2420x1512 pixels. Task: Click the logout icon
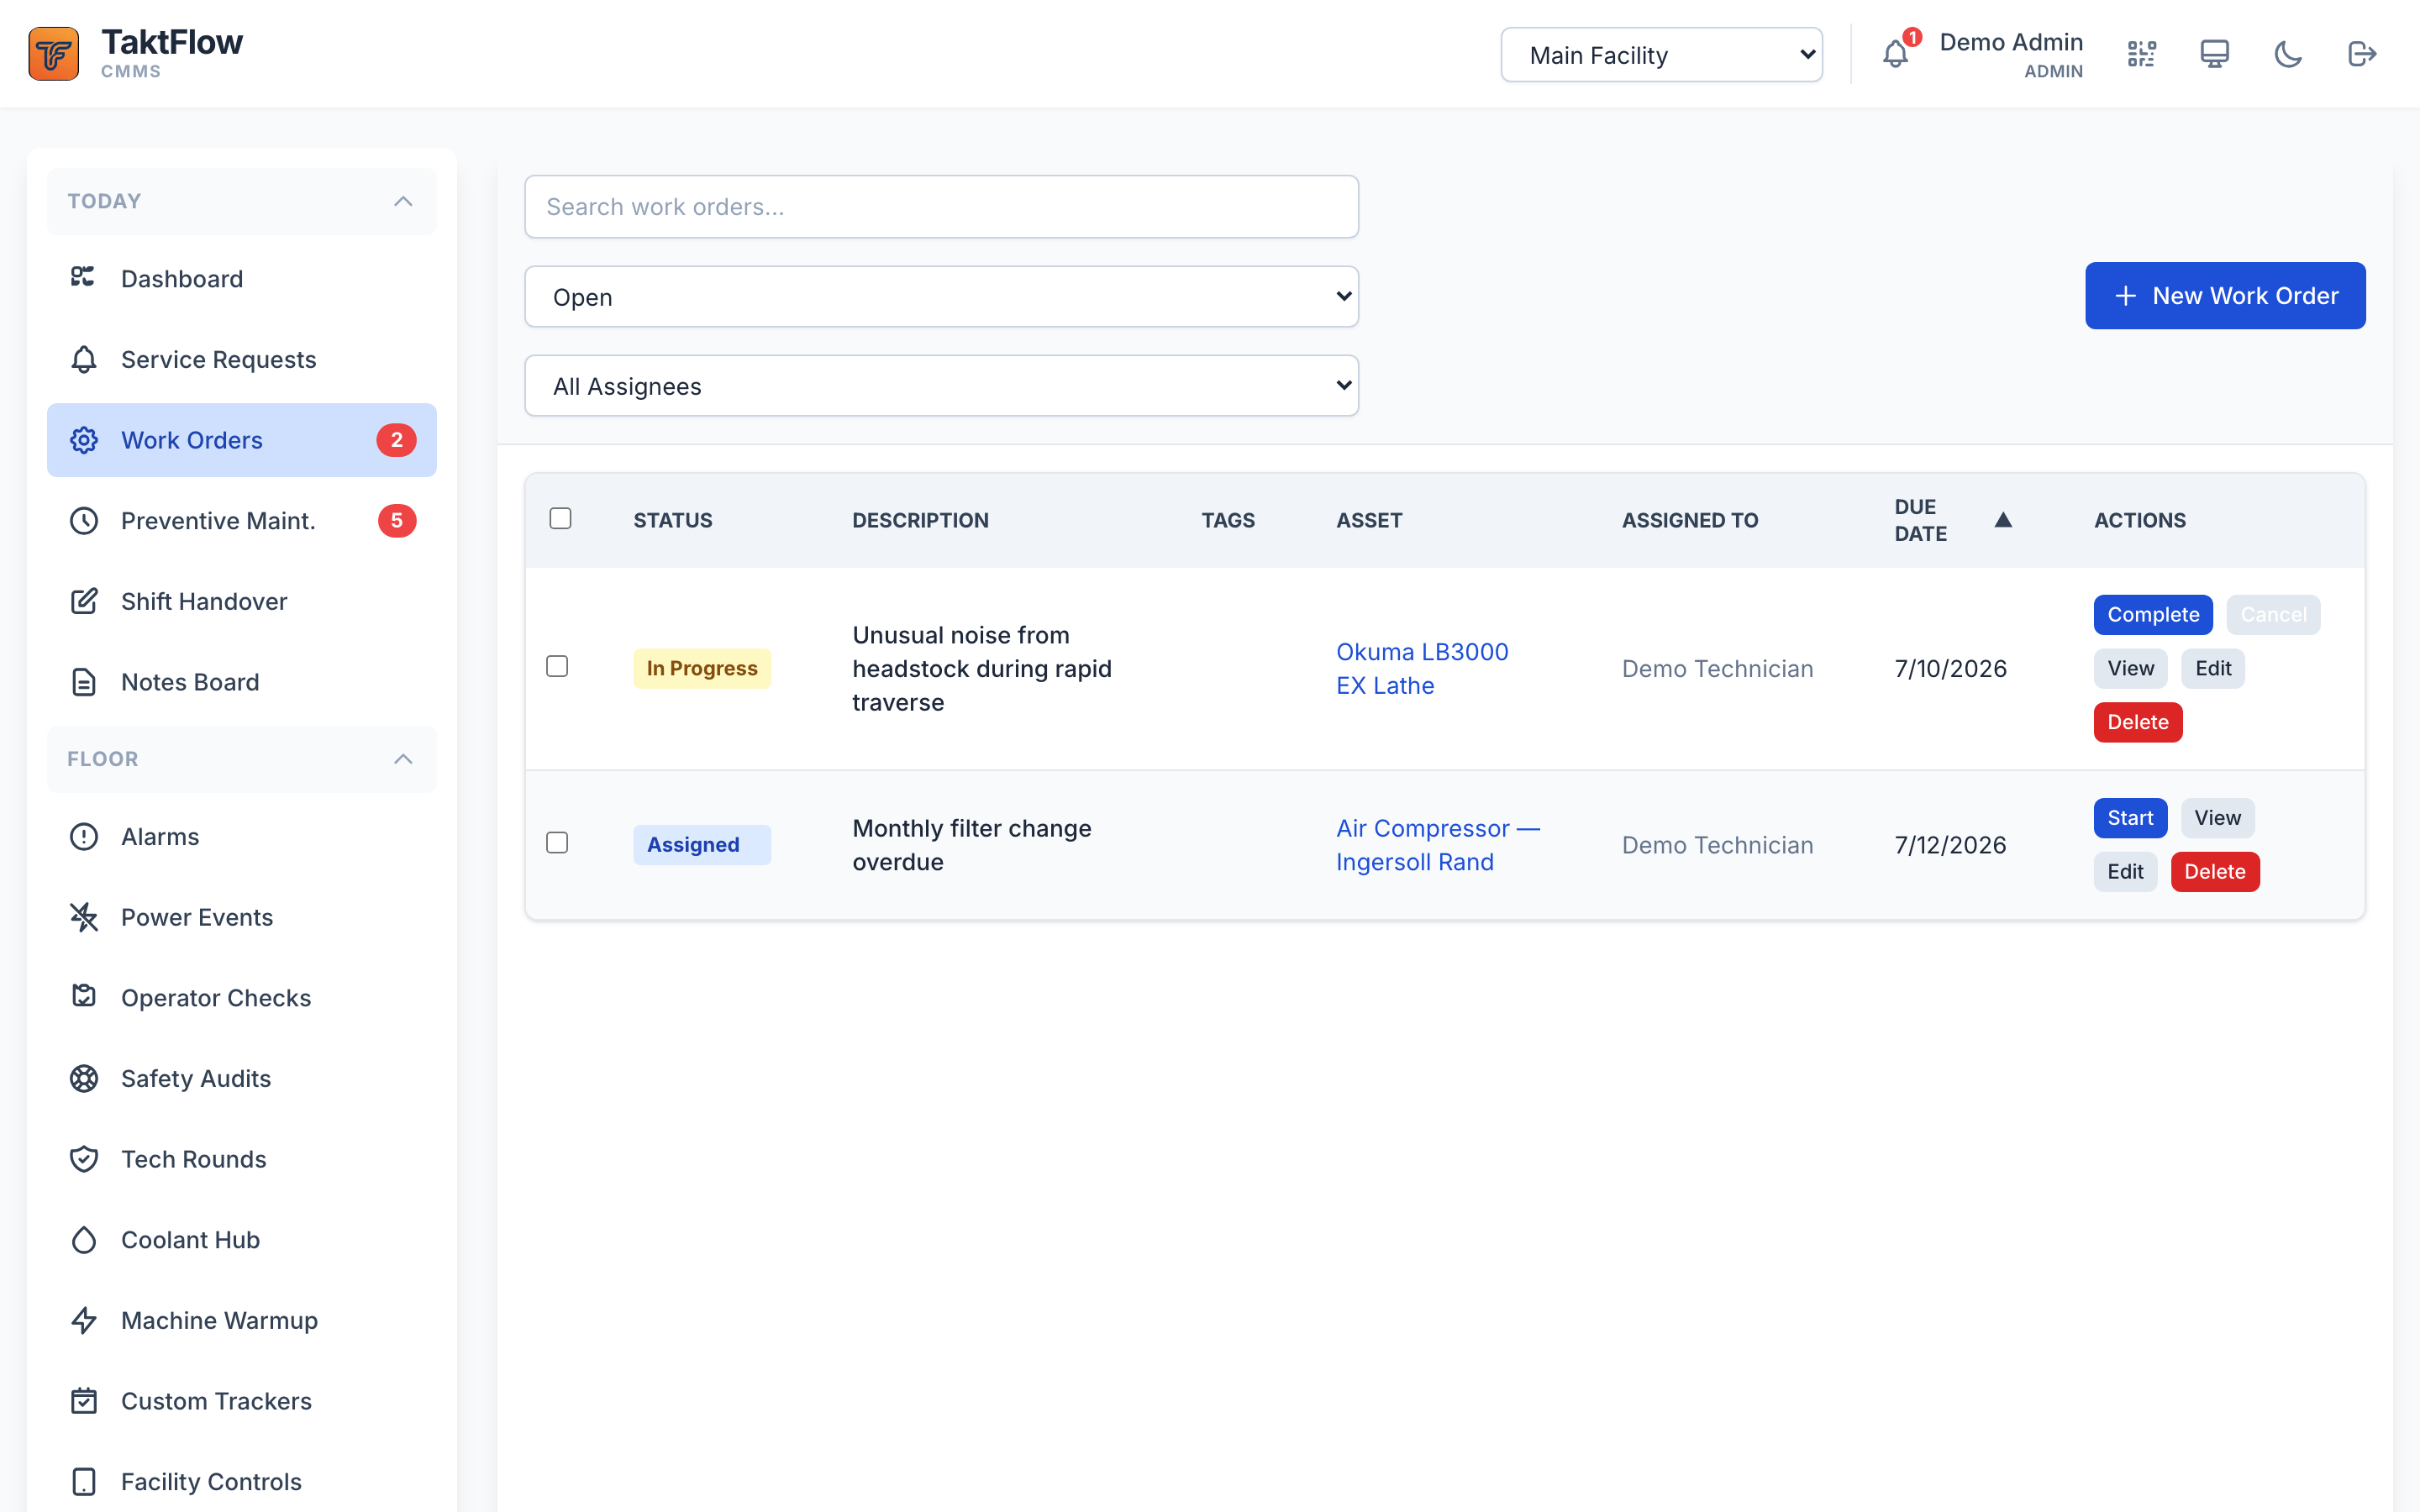pos(2362,54)
